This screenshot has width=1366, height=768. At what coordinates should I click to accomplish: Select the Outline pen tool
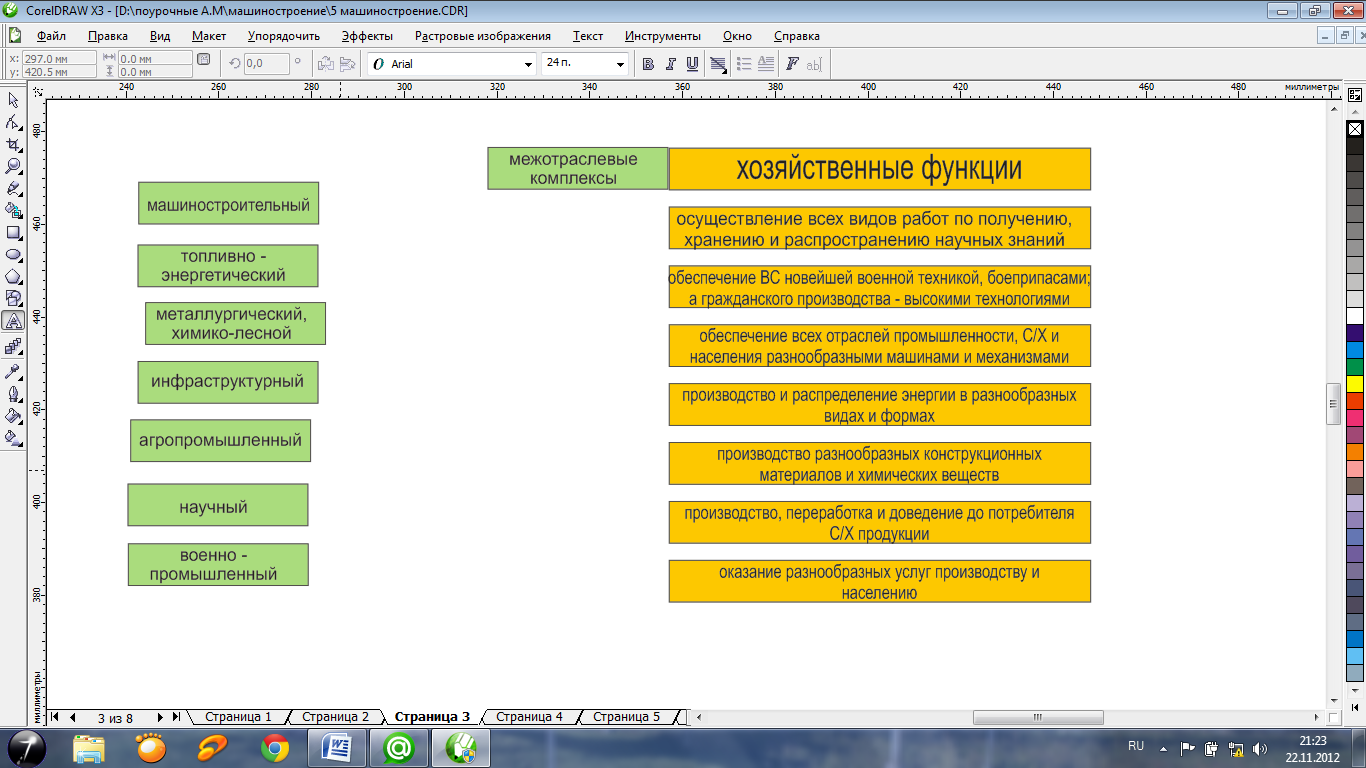[14, 393]
